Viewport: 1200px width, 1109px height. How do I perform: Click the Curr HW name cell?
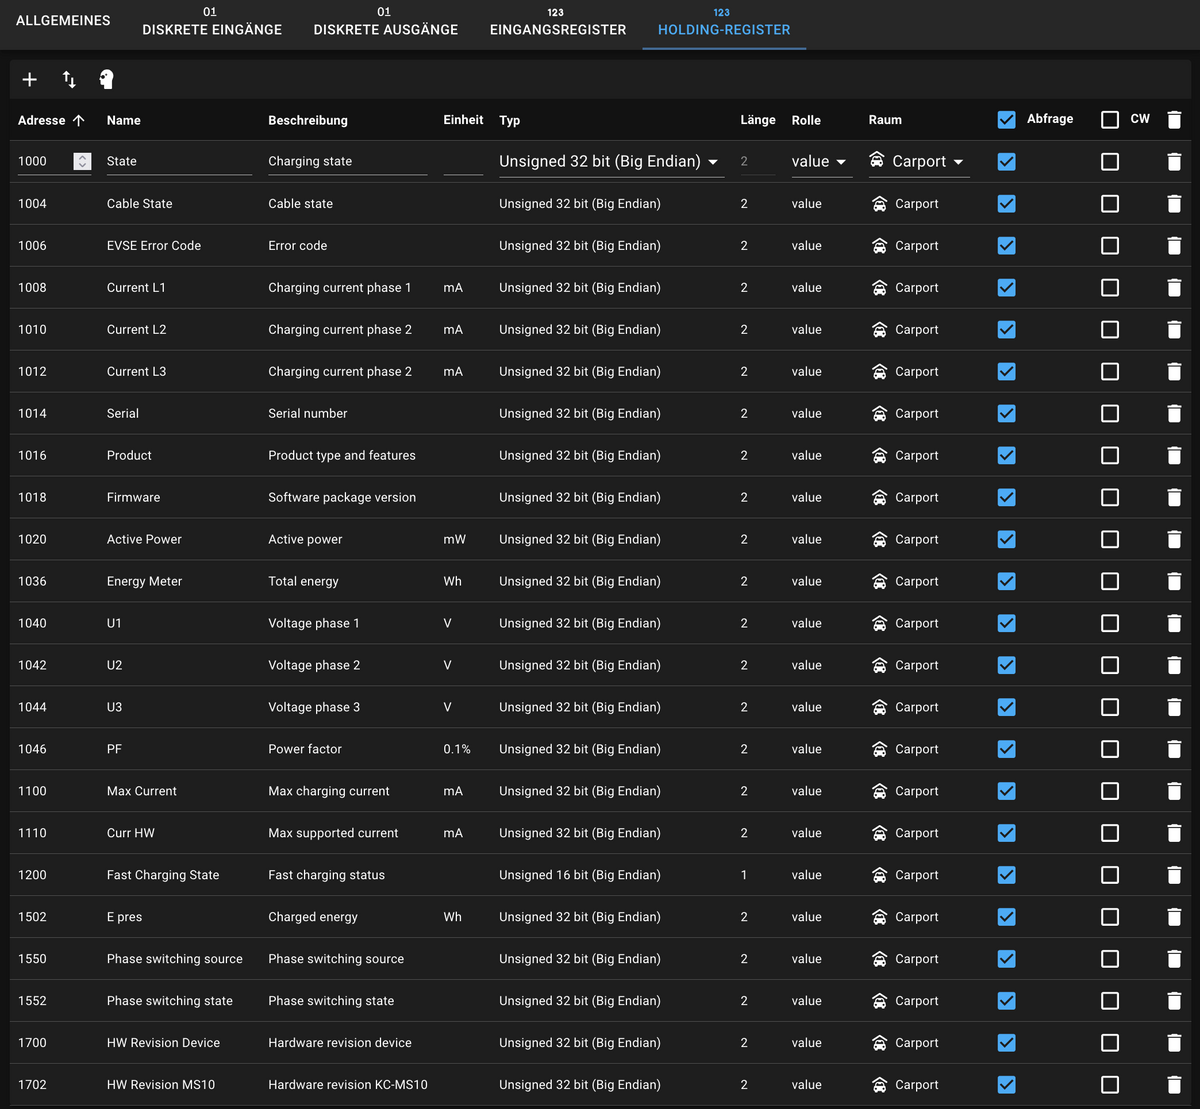131,833
